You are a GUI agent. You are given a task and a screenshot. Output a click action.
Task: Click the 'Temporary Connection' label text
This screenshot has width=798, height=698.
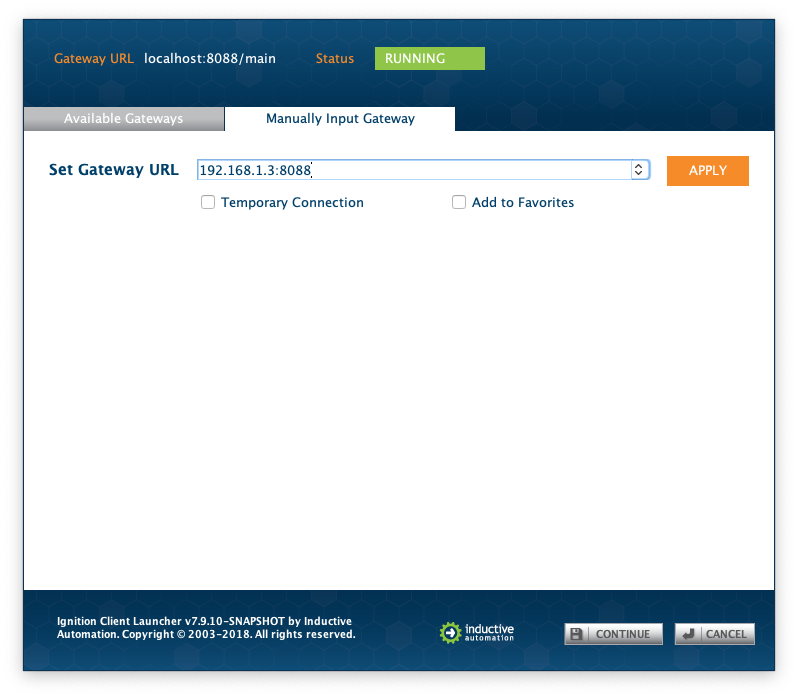(292, 203)
